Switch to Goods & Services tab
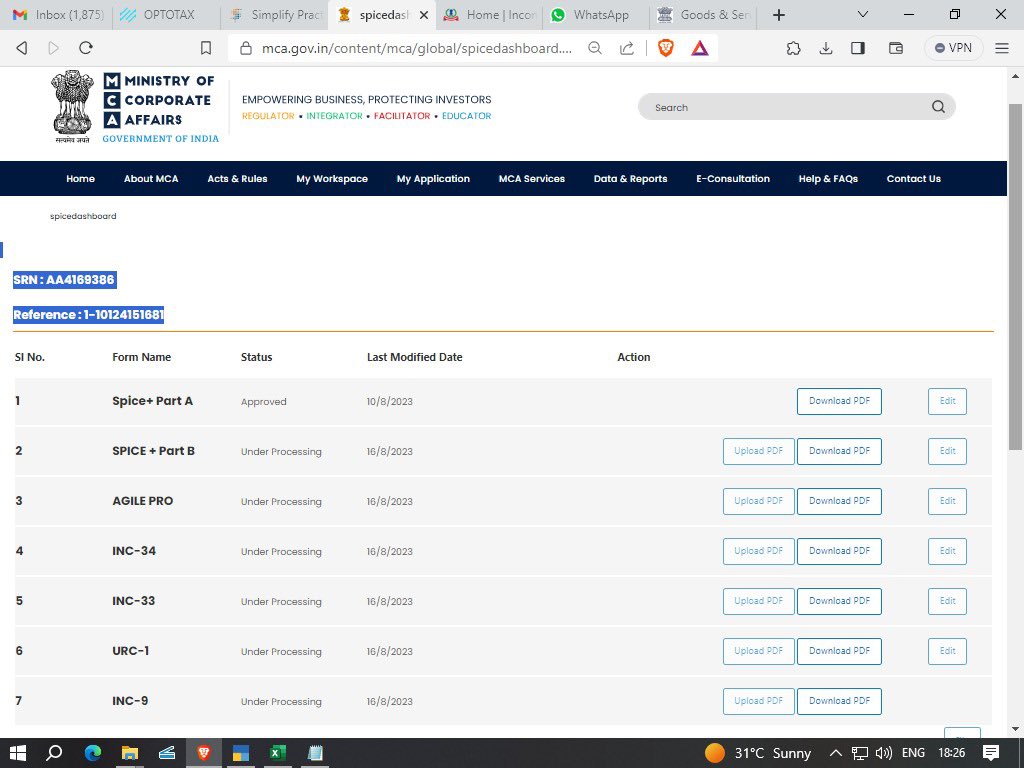The height and width of the screenshot is (768, 1024). coord(704,15)
